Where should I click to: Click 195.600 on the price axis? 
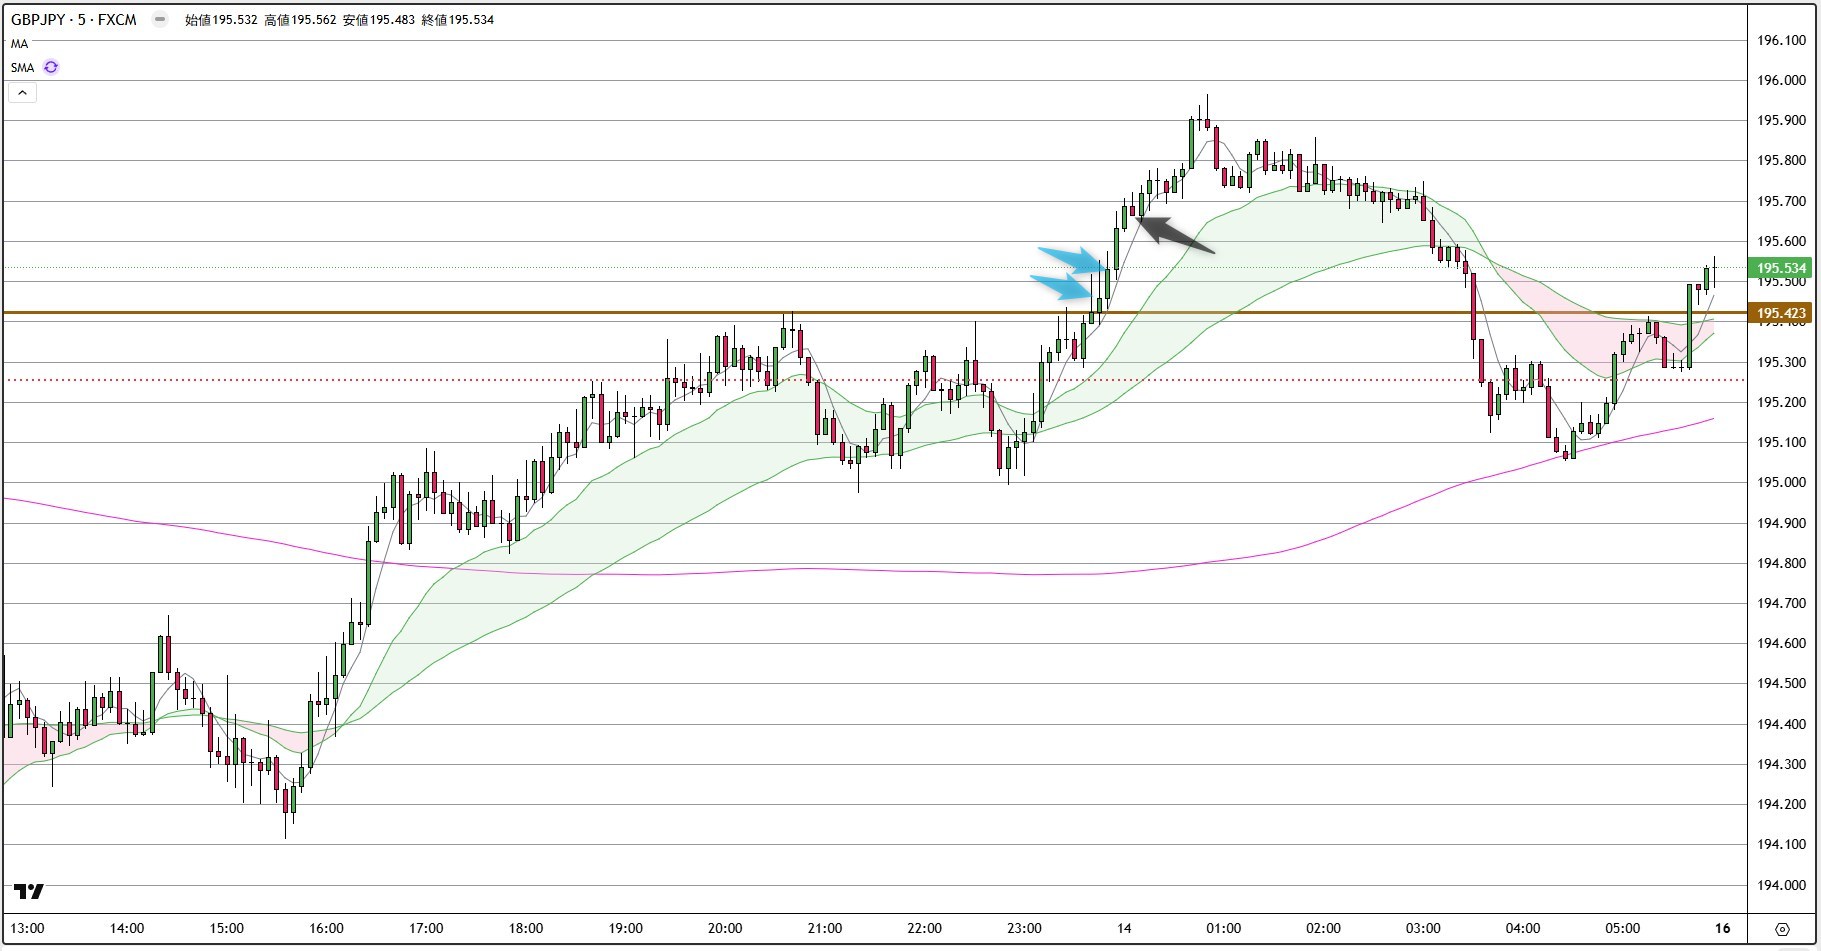click(1782, 241)
